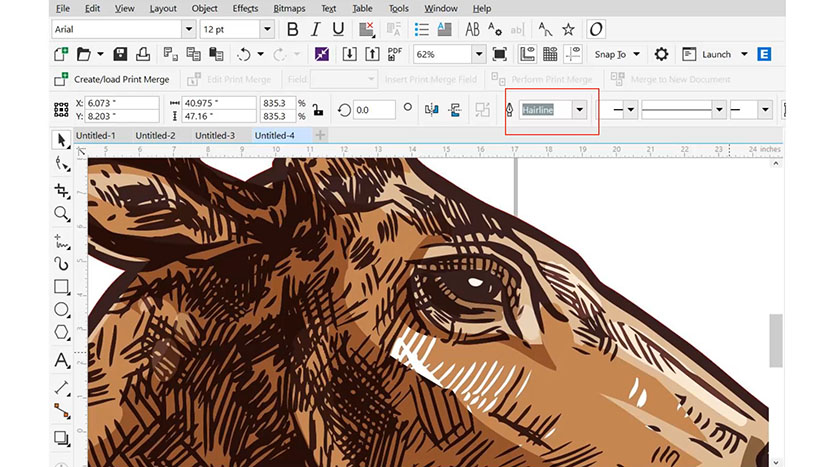830x467 pixels.
Task: Open the Hairline outline width dropdown
Action: click(x=579, y=110)
